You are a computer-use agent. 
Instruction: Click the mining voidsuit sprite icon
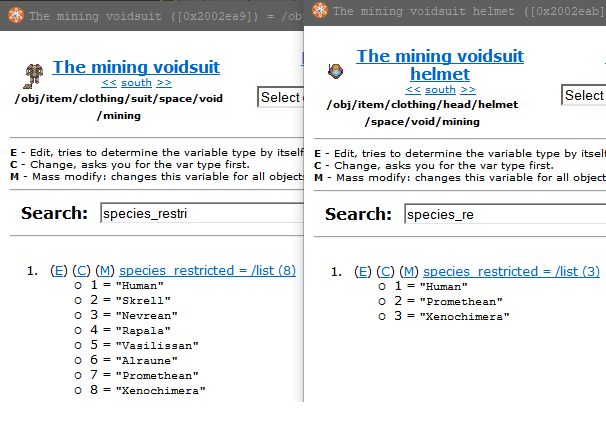coord(34,76)
